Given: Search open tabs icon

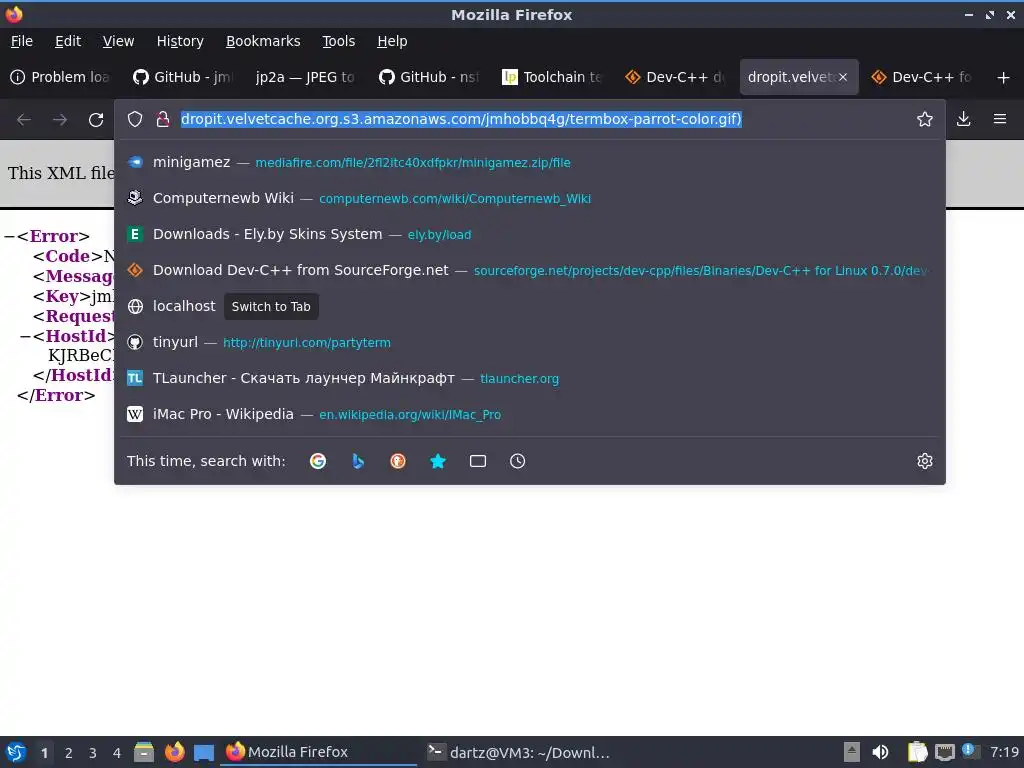Looking at the screenshot, I should [478, 461].
